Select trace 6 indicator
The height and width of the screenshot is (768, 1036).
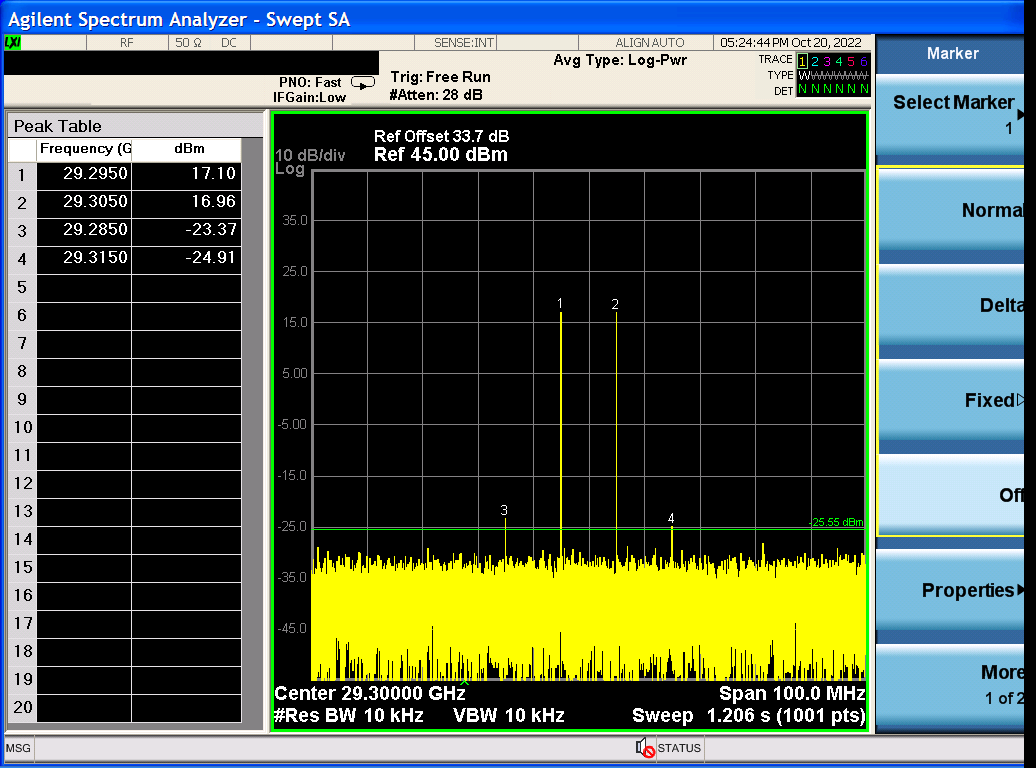pyautogui.click(x=864, y=61)
